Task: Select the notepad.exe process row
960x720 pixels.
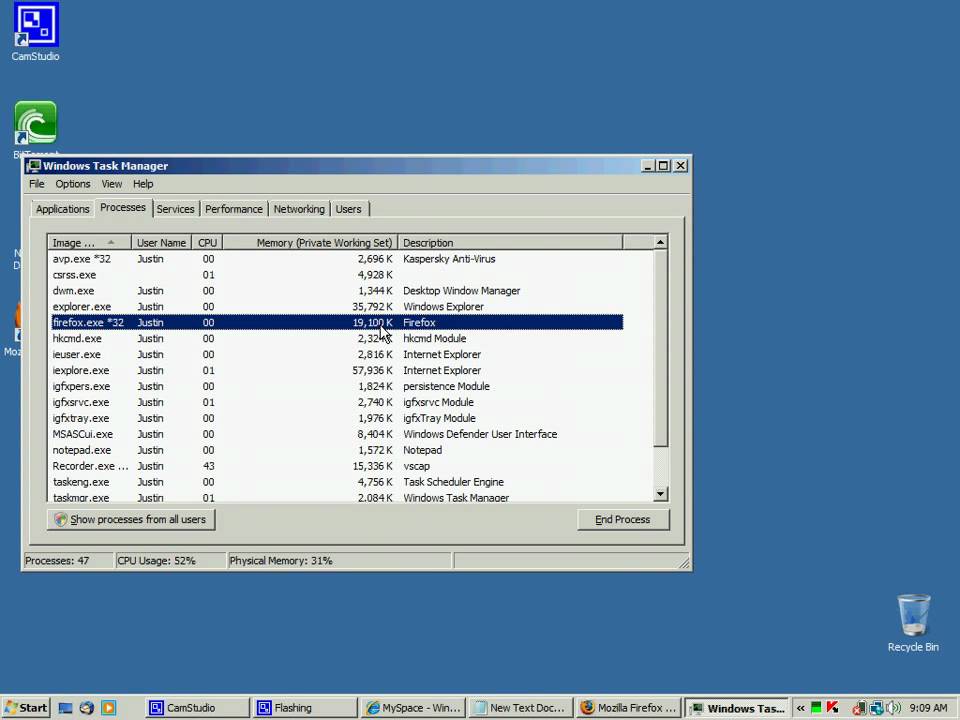Action: pyautogui.click(x=336, y=450)
